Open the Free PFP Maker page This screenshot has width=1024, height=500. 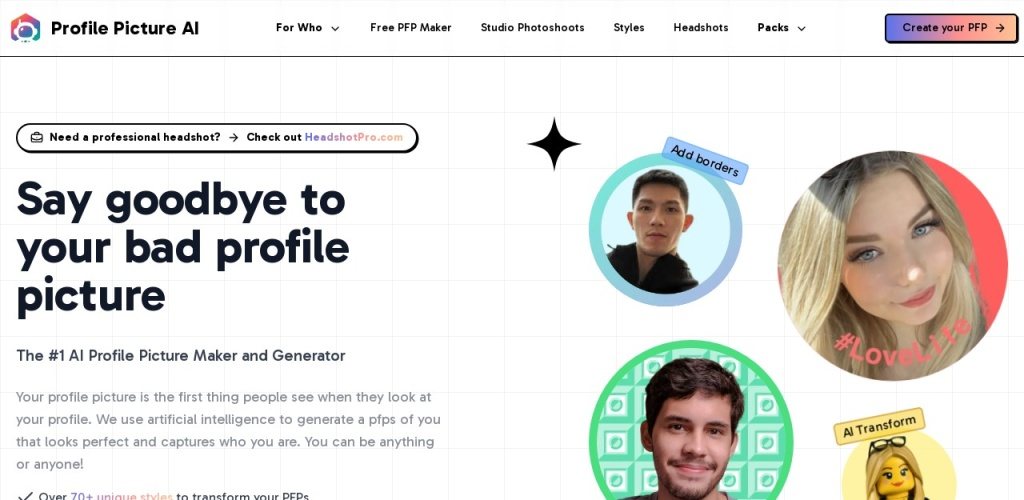pos(411,28)
